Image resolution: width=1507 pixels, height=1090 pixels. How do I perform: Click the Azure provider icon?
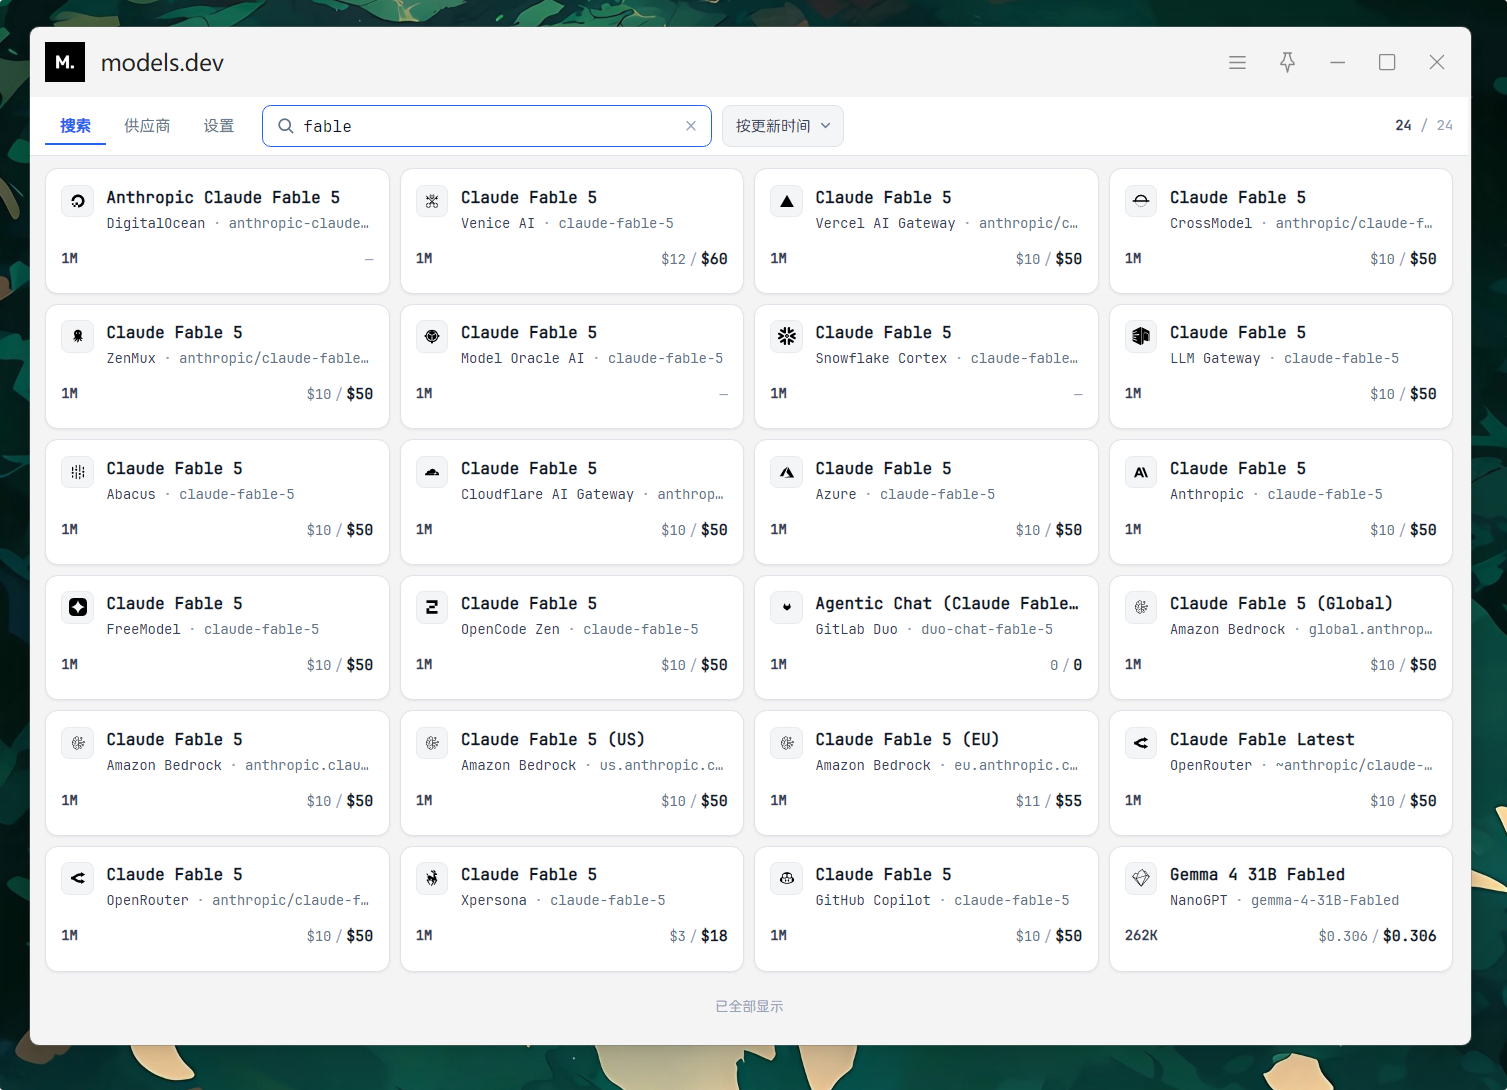tap(787, 472)
